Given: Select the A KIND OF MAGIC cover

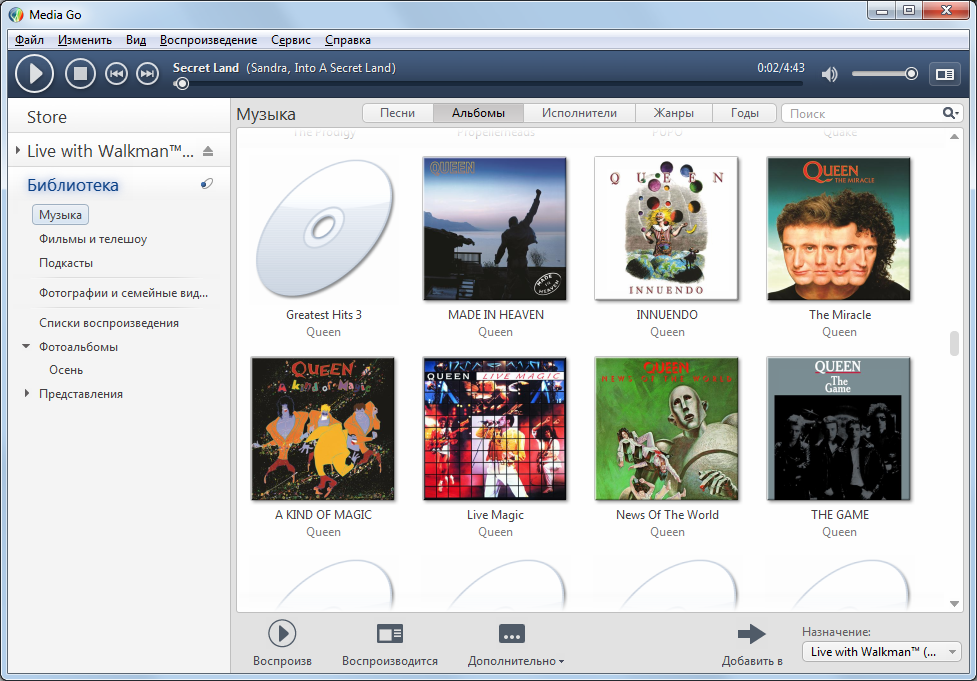Looking at the screenshot, I should 323,429.
